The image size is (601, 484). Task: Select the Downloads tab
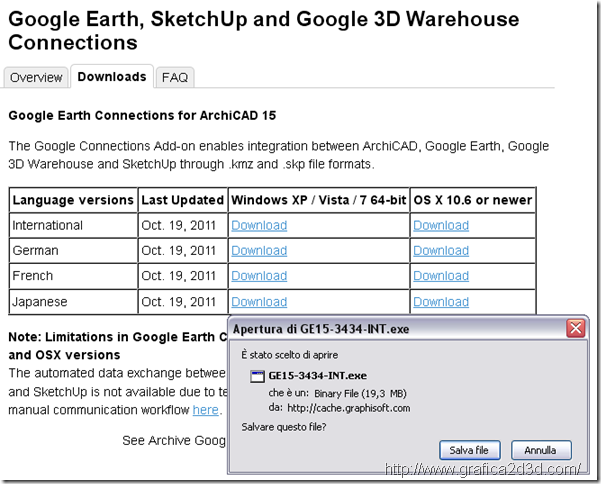coord(112,76)
